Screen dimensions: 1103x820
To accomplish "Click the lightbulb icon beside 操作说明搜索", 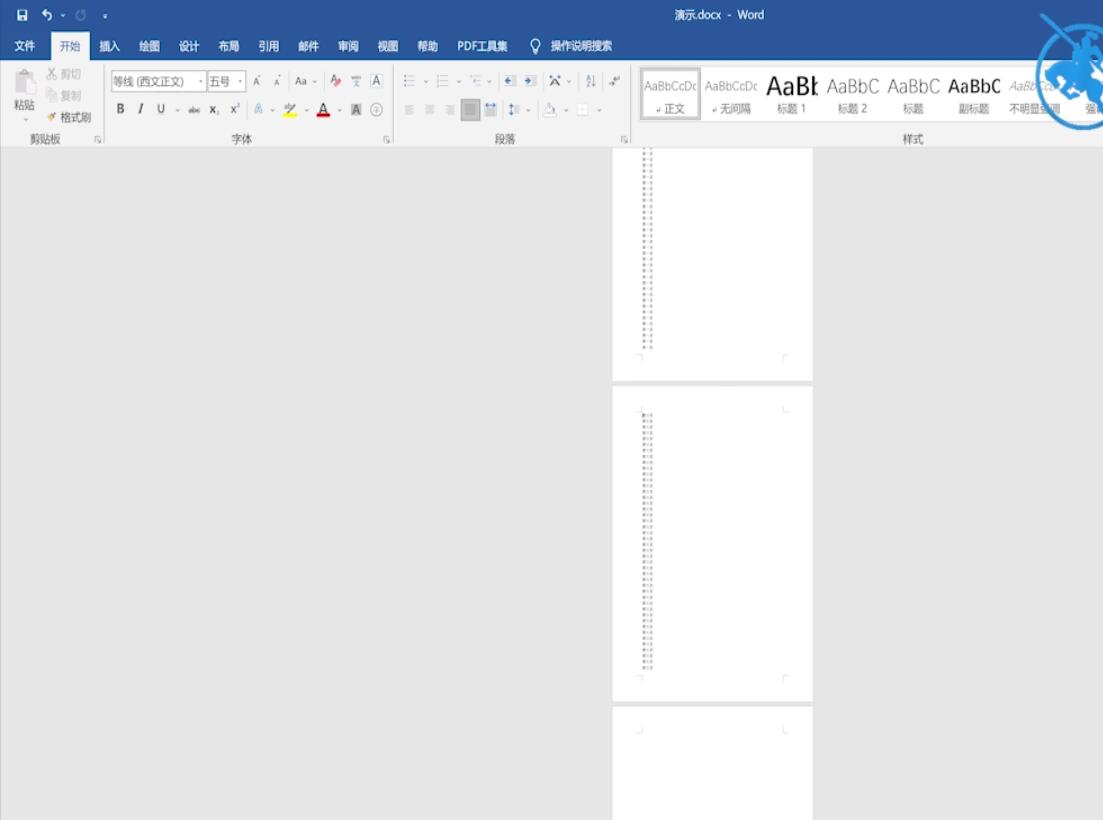I will (535, 46).
